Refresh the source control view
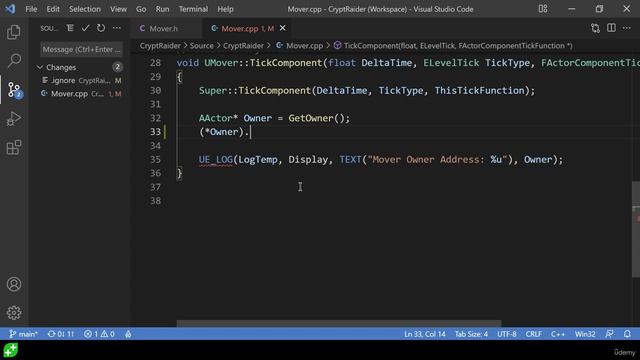The width and height of the screenshot is (640, 360). pos(101,28)
